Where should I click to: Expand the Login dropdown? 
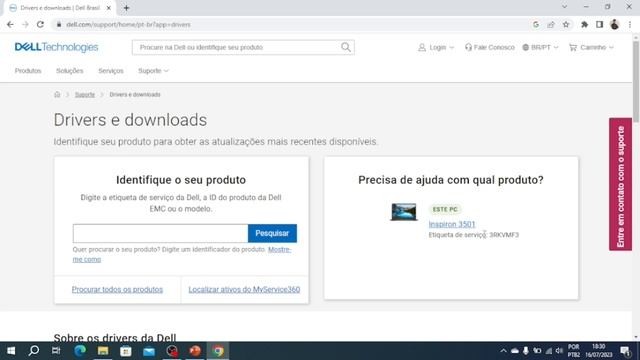pos(436,47)
